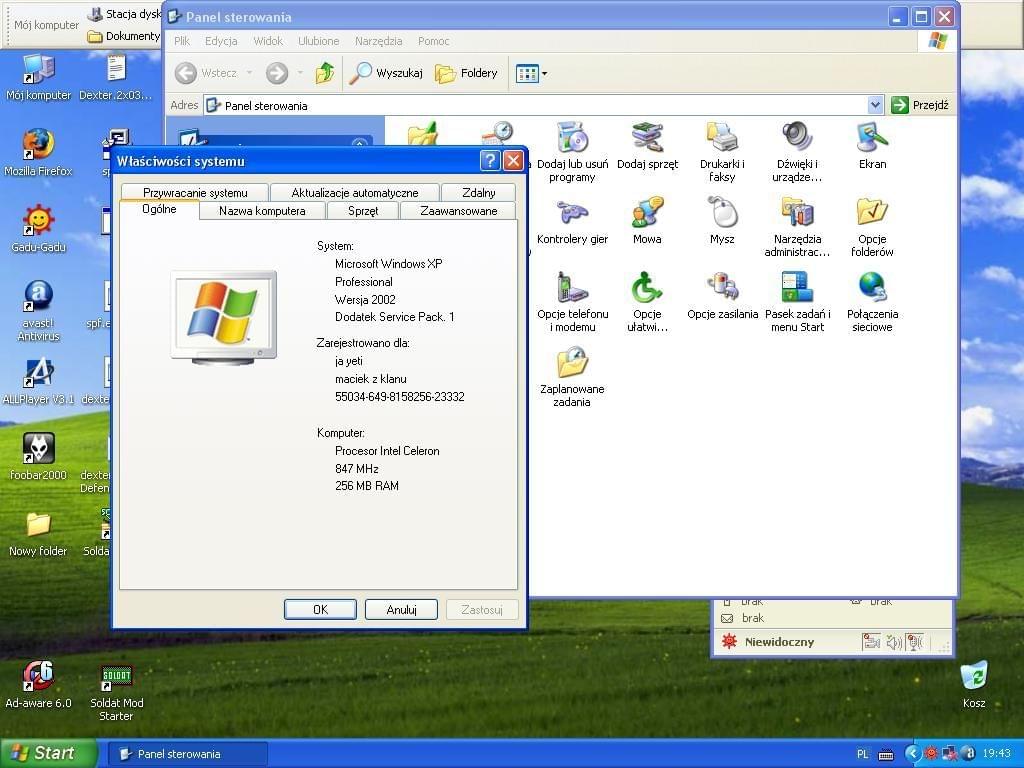
Task: Open the Narzędzia menu
Action: [378, 41]
